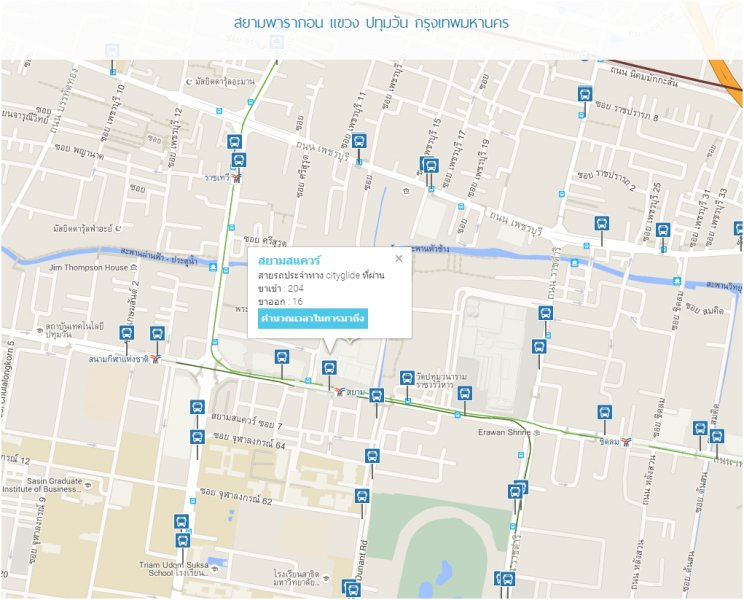Image resolution: width=744 pixels, height=600 pixels.
Task: Click the สยาม BTS station icon
Action: (x=341, y=393)
